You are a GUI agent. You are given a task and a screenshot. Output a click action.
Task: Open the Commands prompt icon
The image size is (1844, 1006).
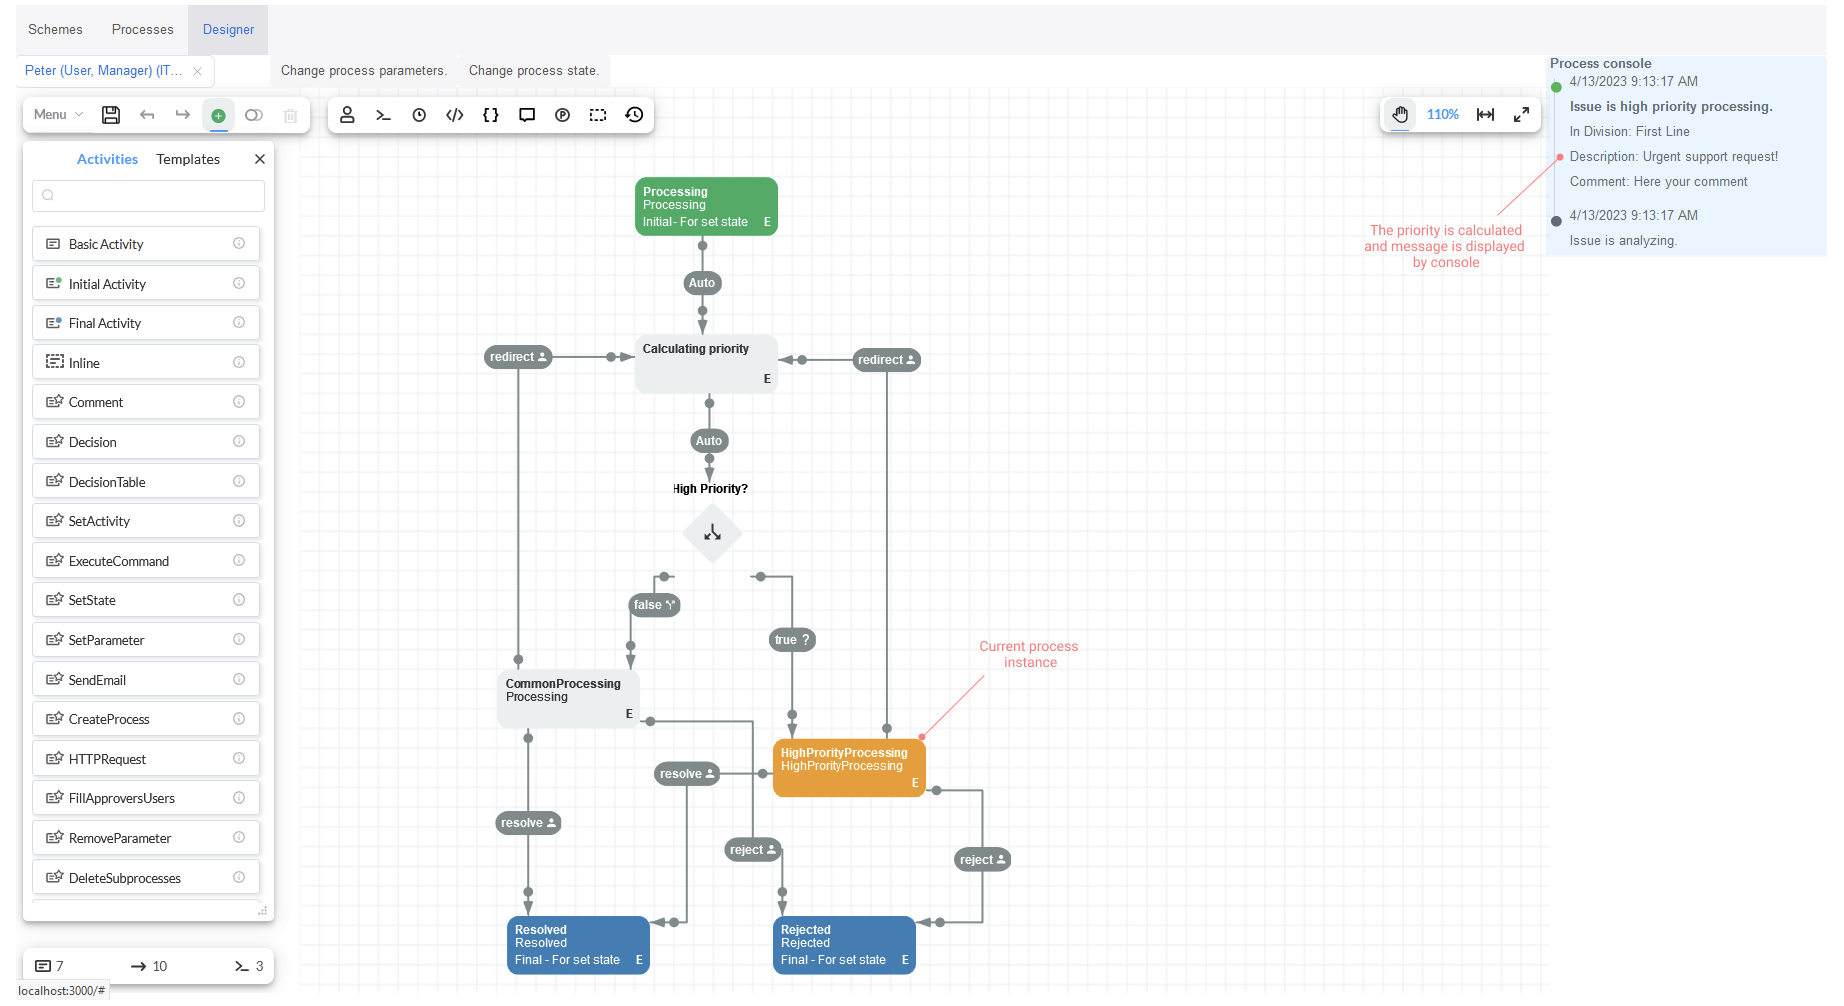click(383, 115)
